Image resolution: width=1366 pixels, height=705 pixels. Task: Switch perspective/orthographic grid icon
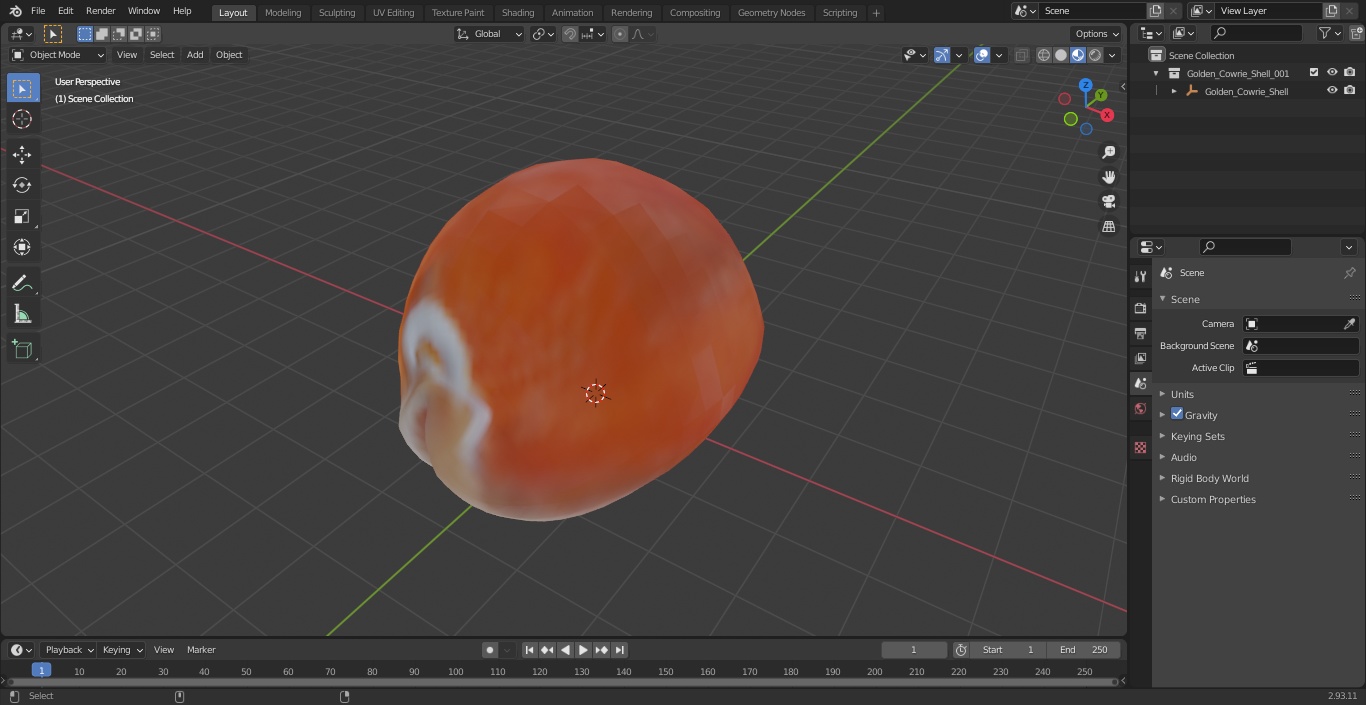[1108, 226]
